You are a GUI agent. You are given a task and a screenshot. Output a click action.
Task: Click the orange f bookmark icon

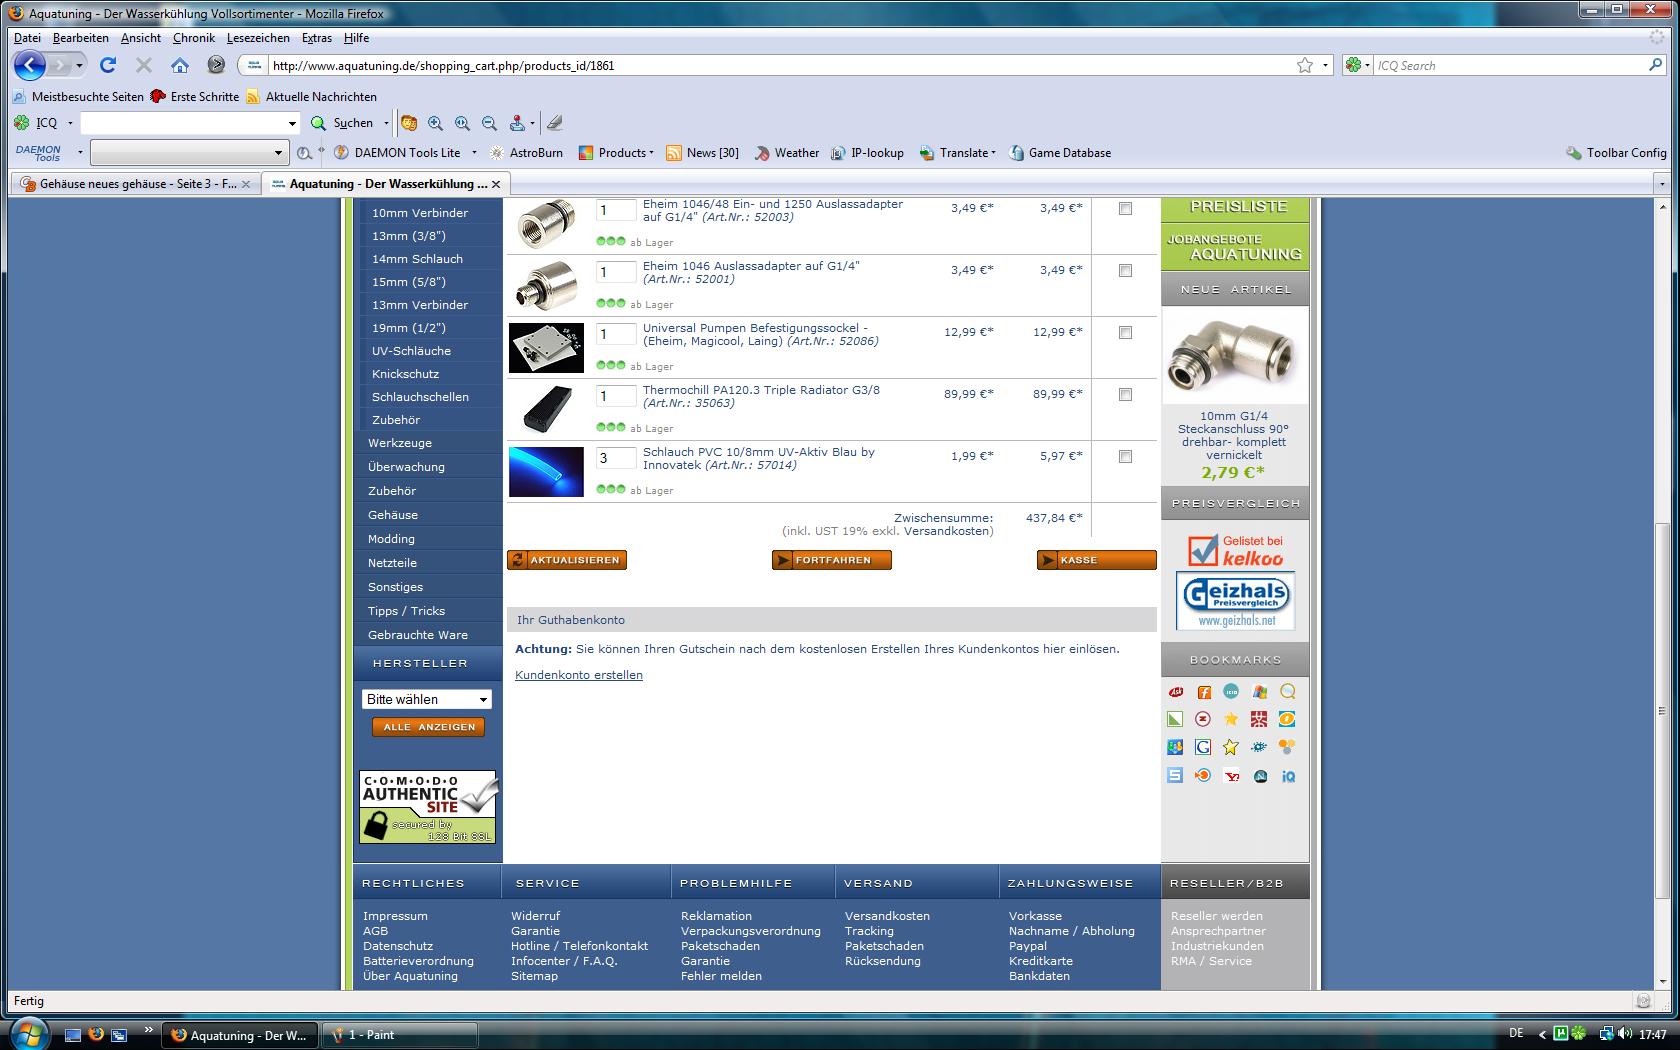[x=1204, y=692]
